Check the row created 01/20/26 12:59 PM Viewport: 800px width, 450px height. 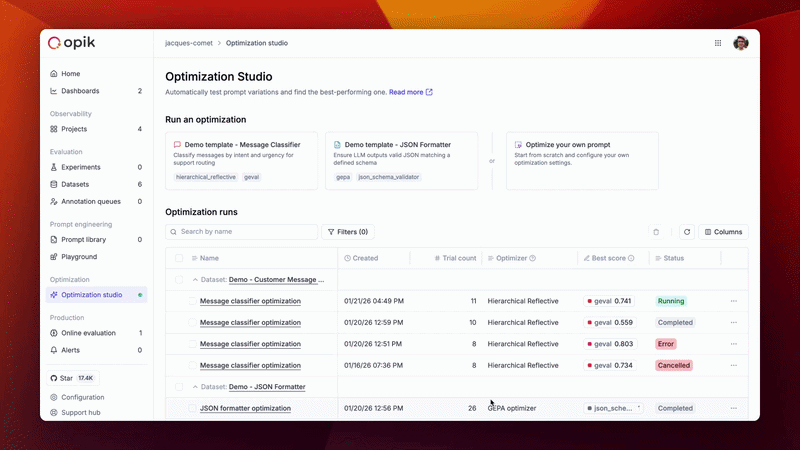(x=192, y=322)
